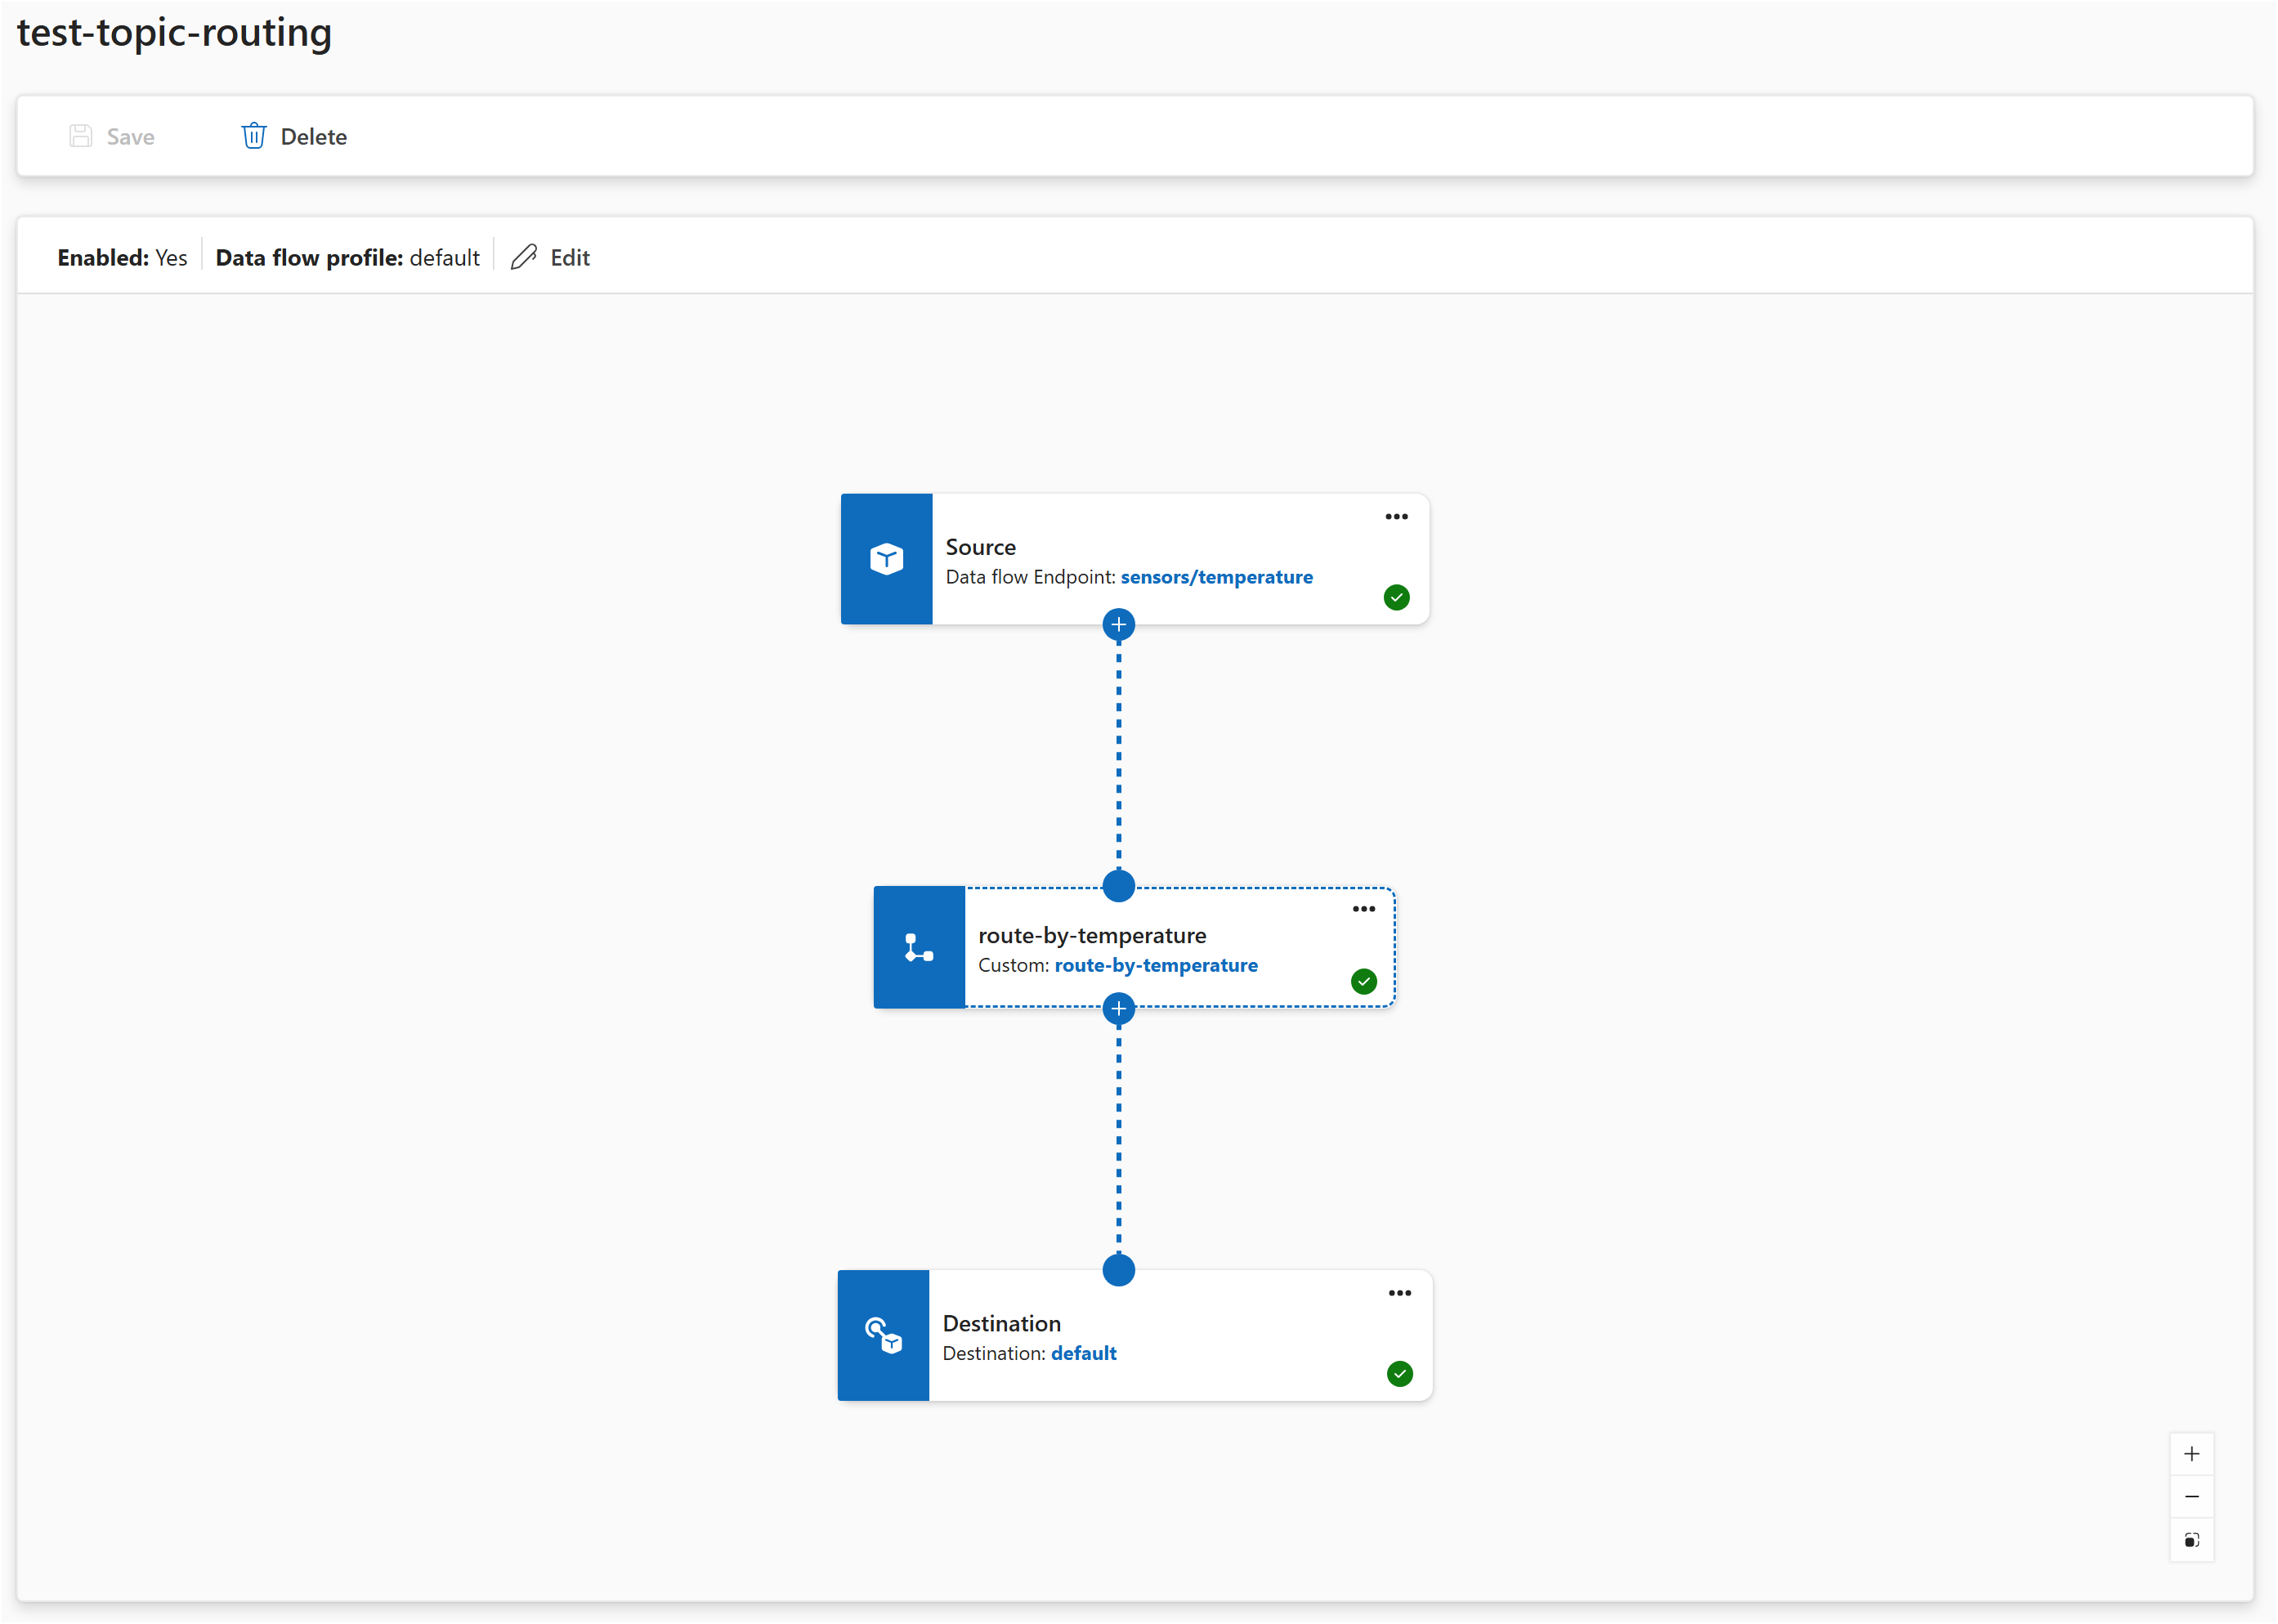Open the sensors/temperature endpoint link

click(x=1216, y=577)
